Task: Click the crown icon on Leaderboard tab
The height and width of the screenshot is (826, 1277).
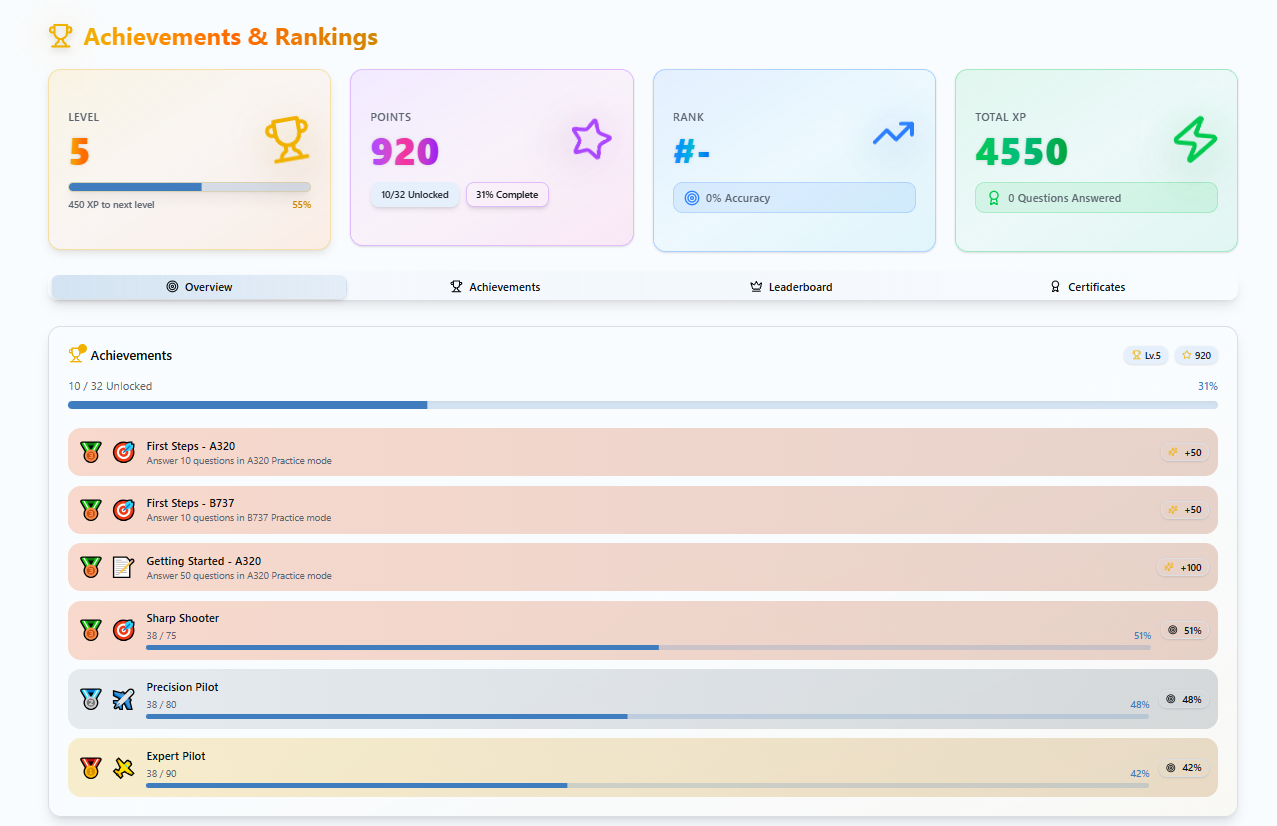Action: coord(756,287)
